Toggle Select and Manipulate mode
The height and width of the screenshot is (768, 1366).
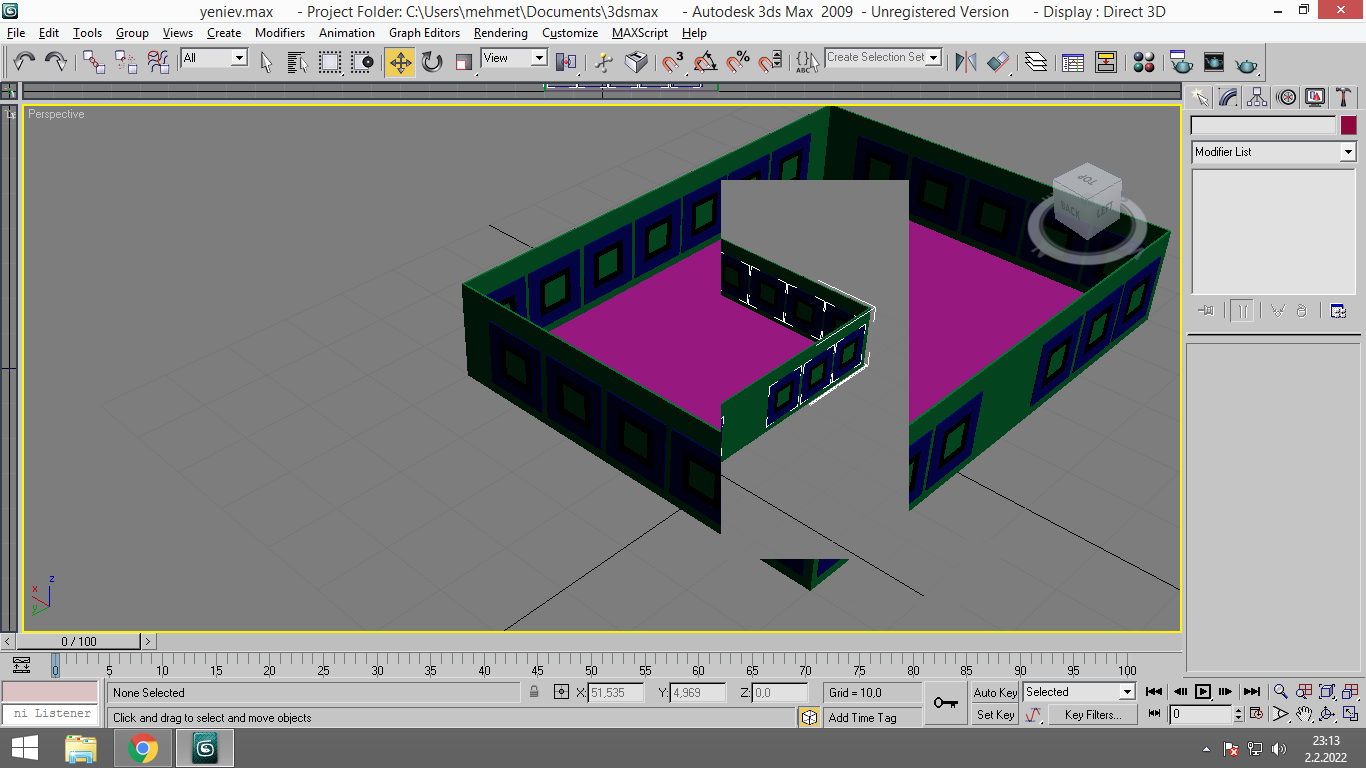point(604,62)
